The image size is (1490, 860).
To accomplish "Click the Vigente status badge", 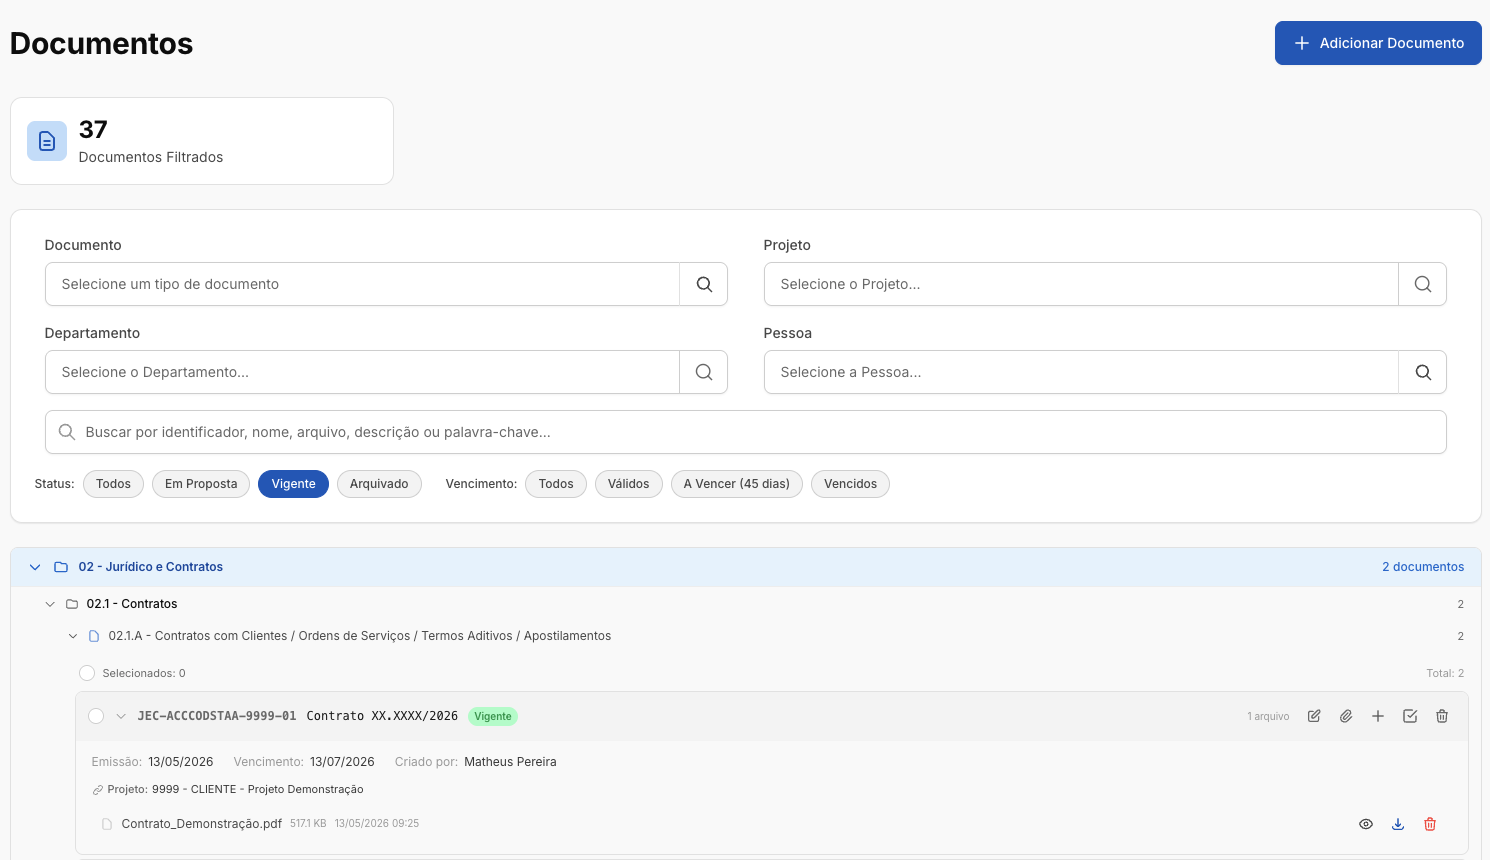I will tap(493, 716).
